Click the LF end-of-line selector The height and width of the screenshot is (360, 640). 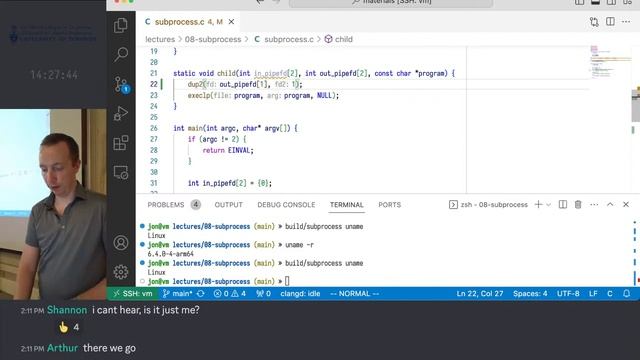593,293
